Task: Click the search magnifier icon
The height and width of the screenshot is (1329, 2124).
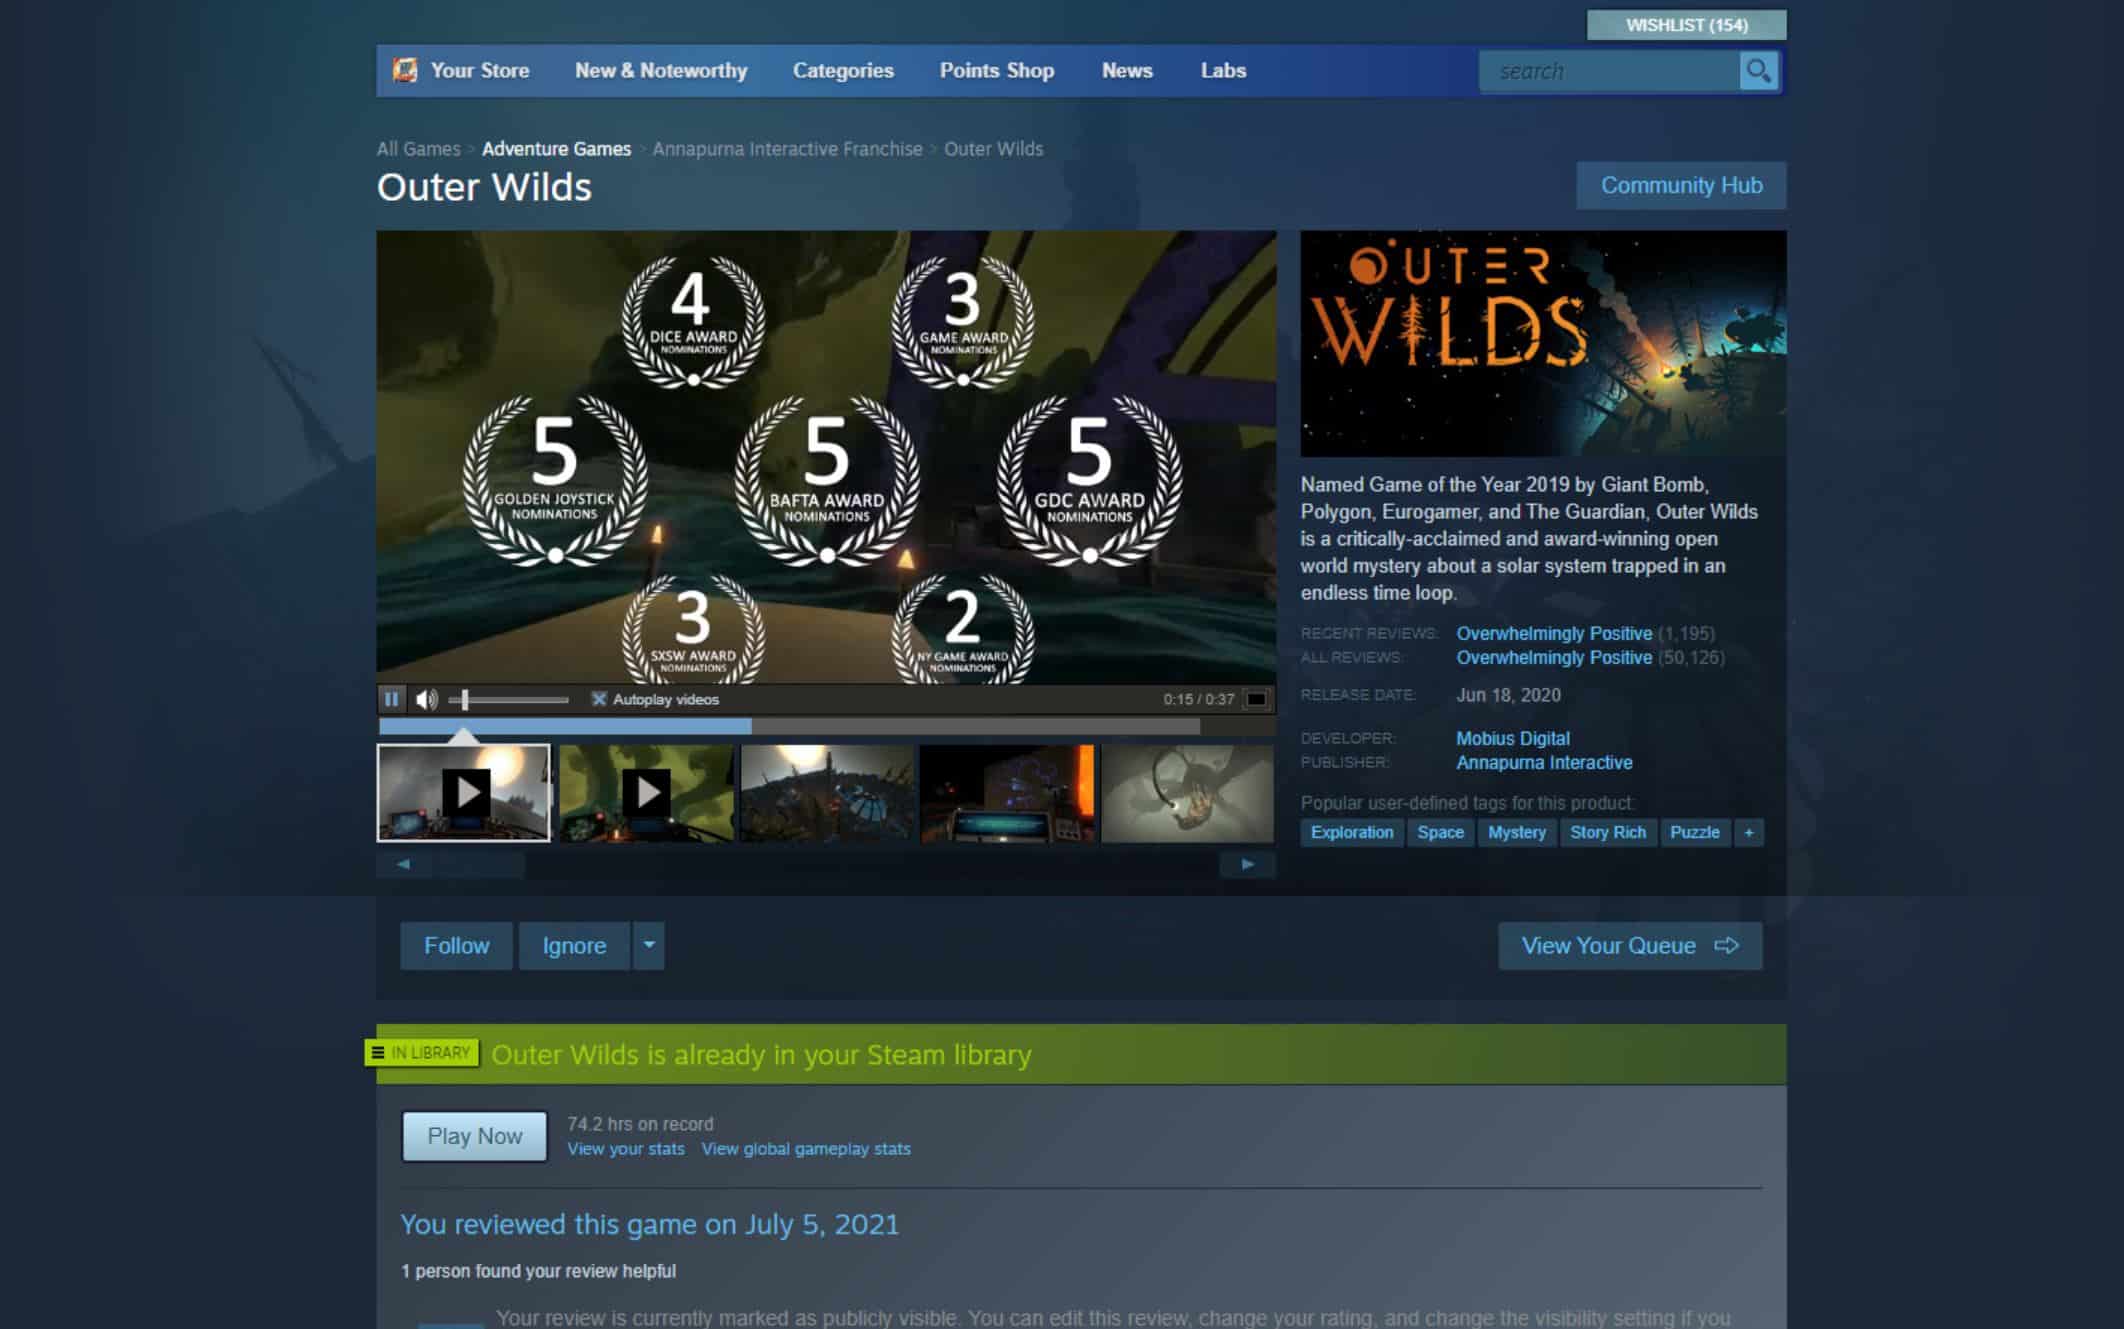Action: coord(1758,71)
